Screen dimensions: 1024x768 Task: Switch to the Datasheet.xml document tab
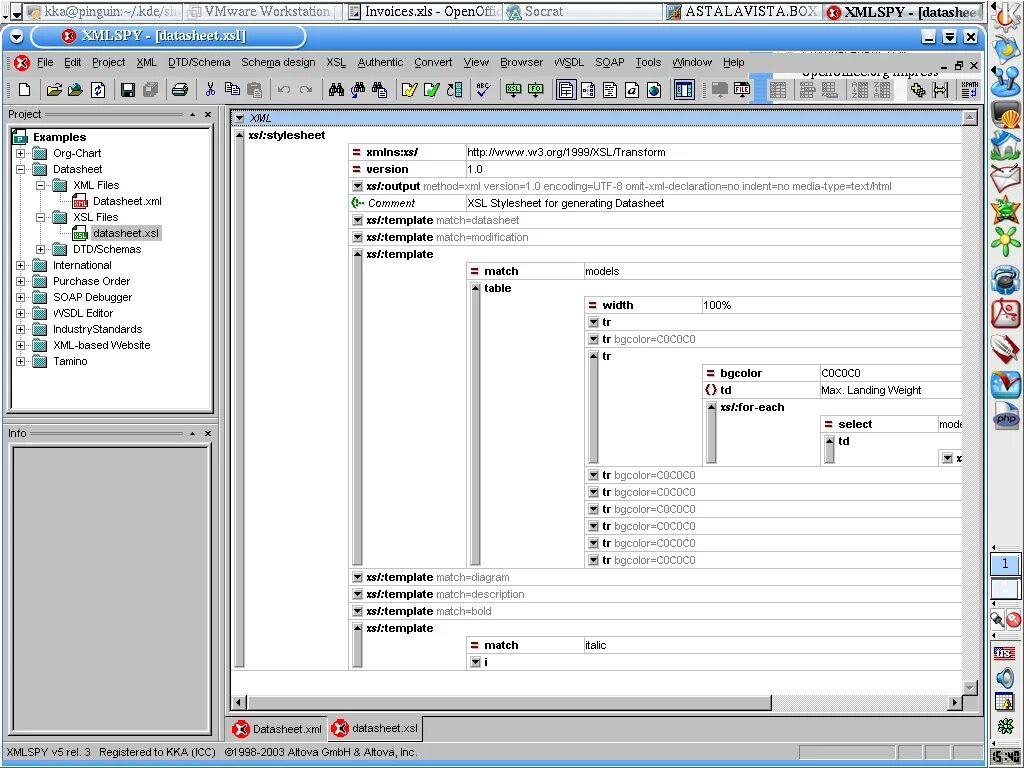point(278,729)
